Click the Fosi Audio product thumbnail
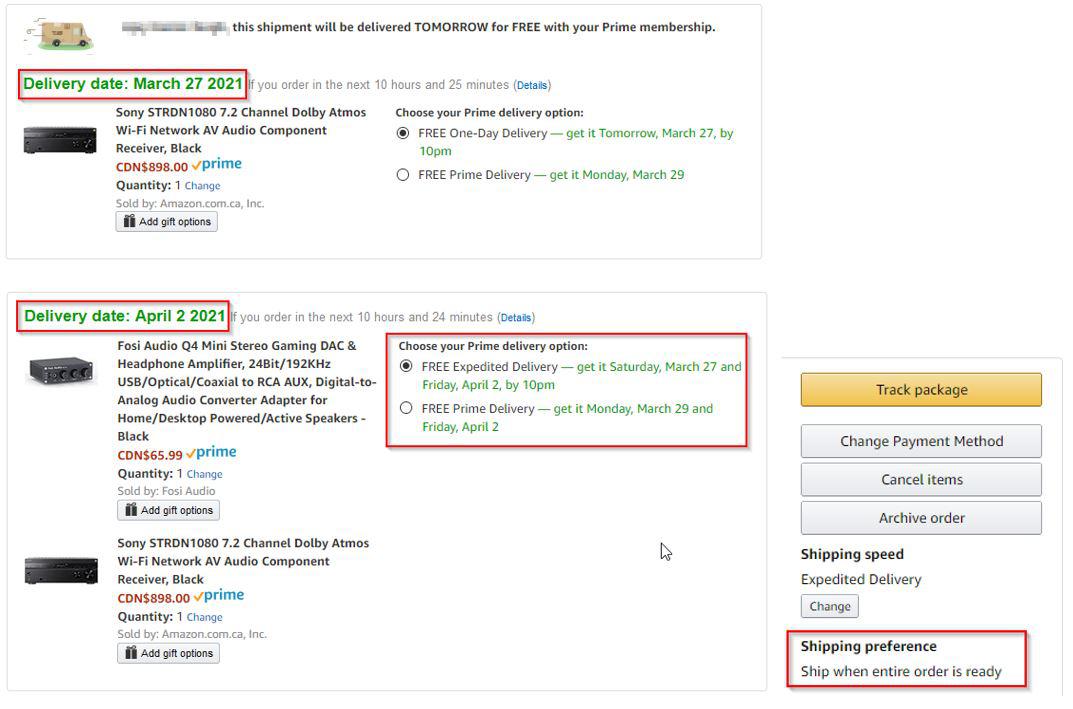This screenshot has width=1073, height=709. [60, 370]
